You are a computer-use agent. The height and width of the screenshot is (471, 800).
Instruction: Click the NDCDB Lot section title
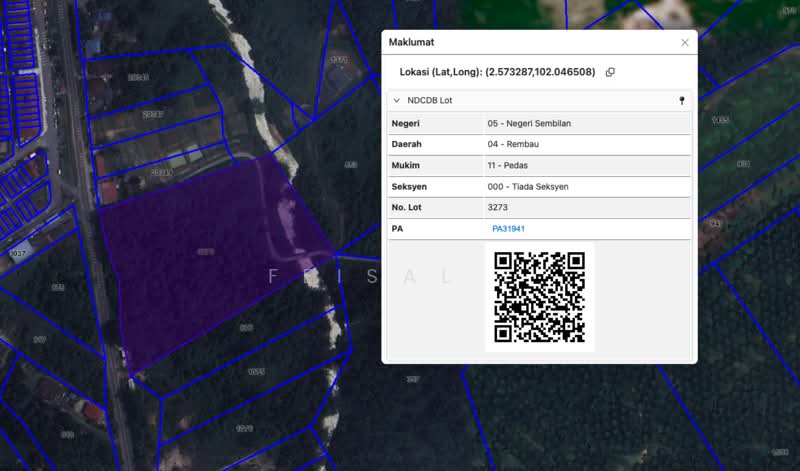(x=430, y=101)
